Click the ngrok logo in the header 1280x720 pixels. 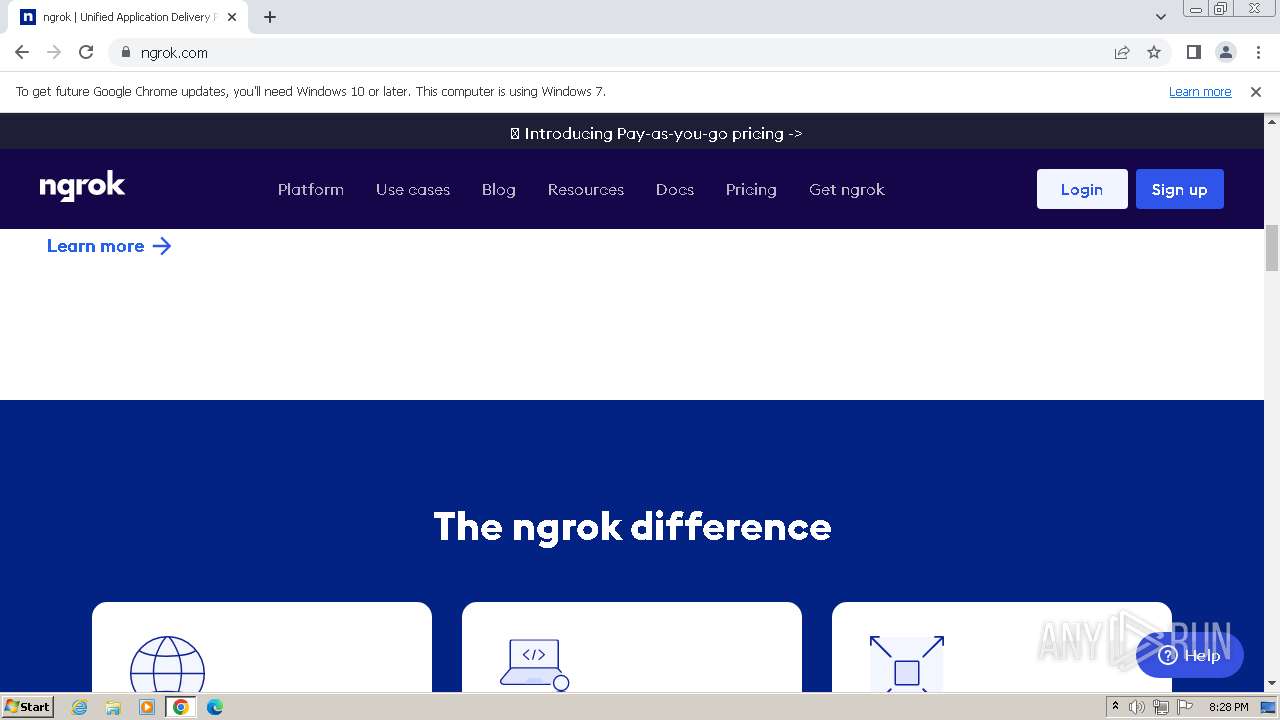tap(82, 187)
